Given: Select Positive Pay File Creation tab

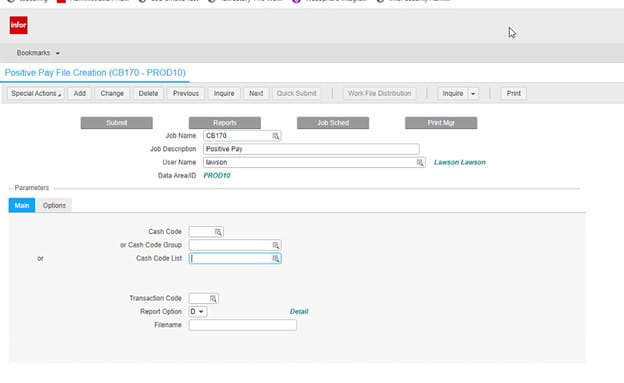Looking at the screenshot, I should coord(95,73).
